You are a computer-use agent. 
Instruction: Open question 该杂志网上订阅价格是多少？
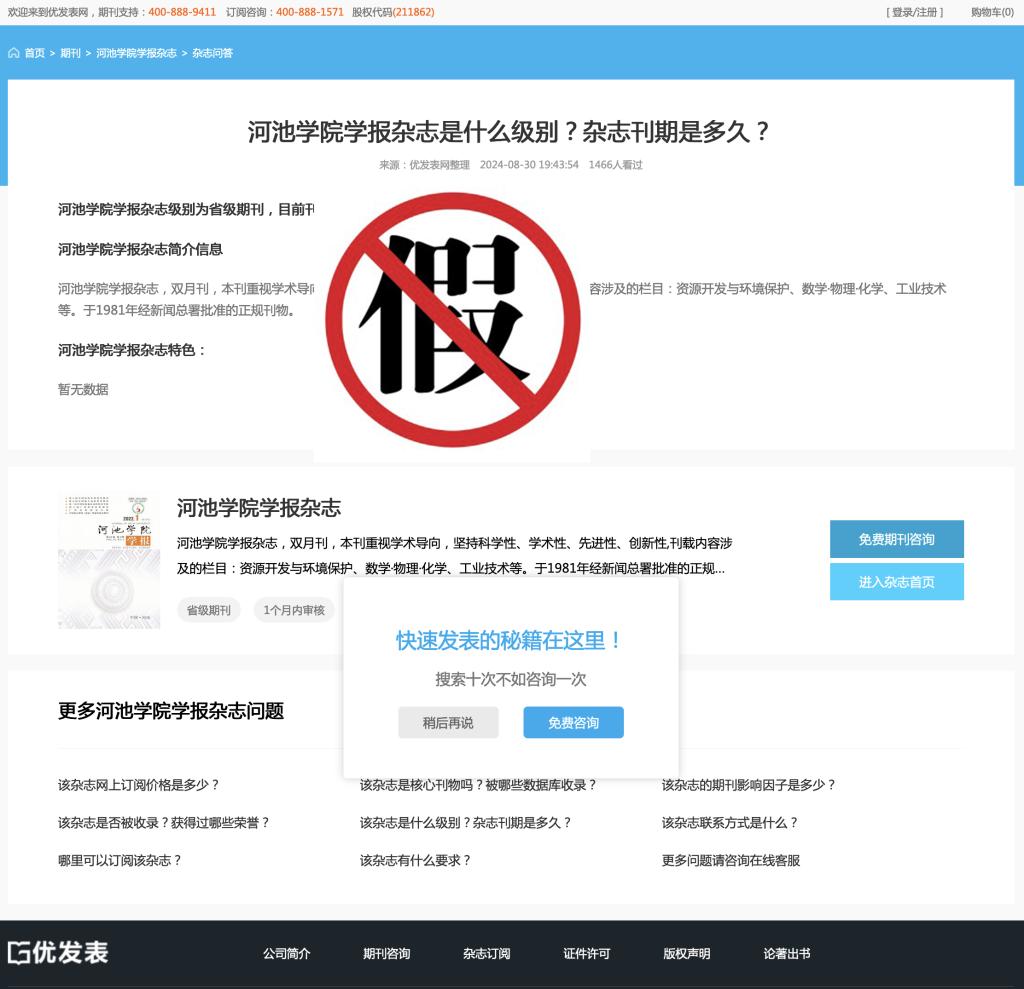pos(138,785)
